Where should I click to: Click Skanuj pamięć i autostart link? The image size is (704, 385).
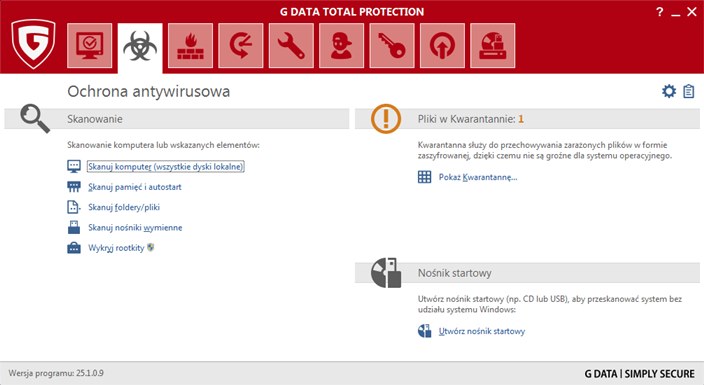pyautogui.click(x=135, y=187)
